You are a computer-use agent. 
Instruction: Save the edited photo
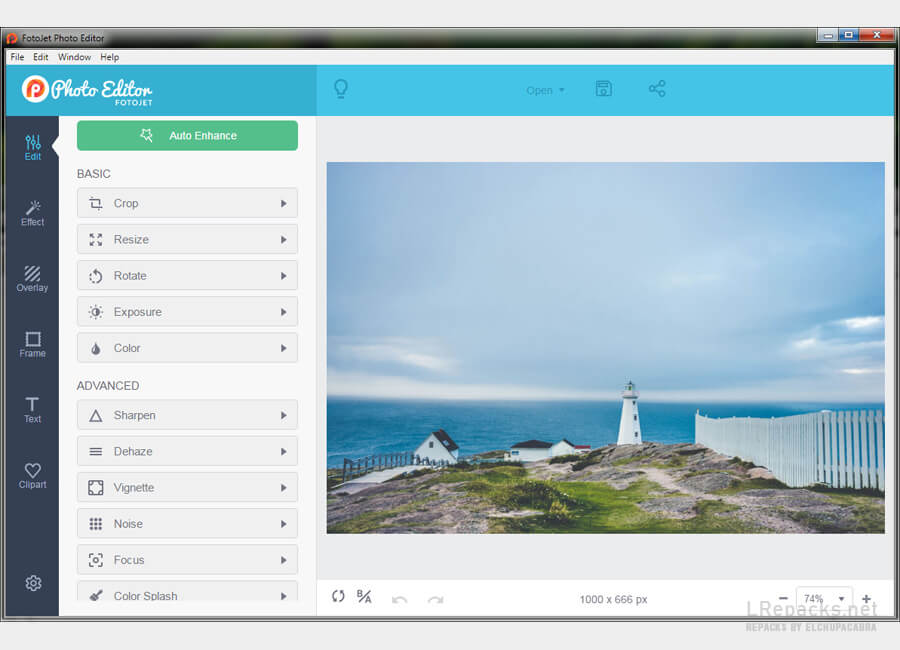click(603, 89)
